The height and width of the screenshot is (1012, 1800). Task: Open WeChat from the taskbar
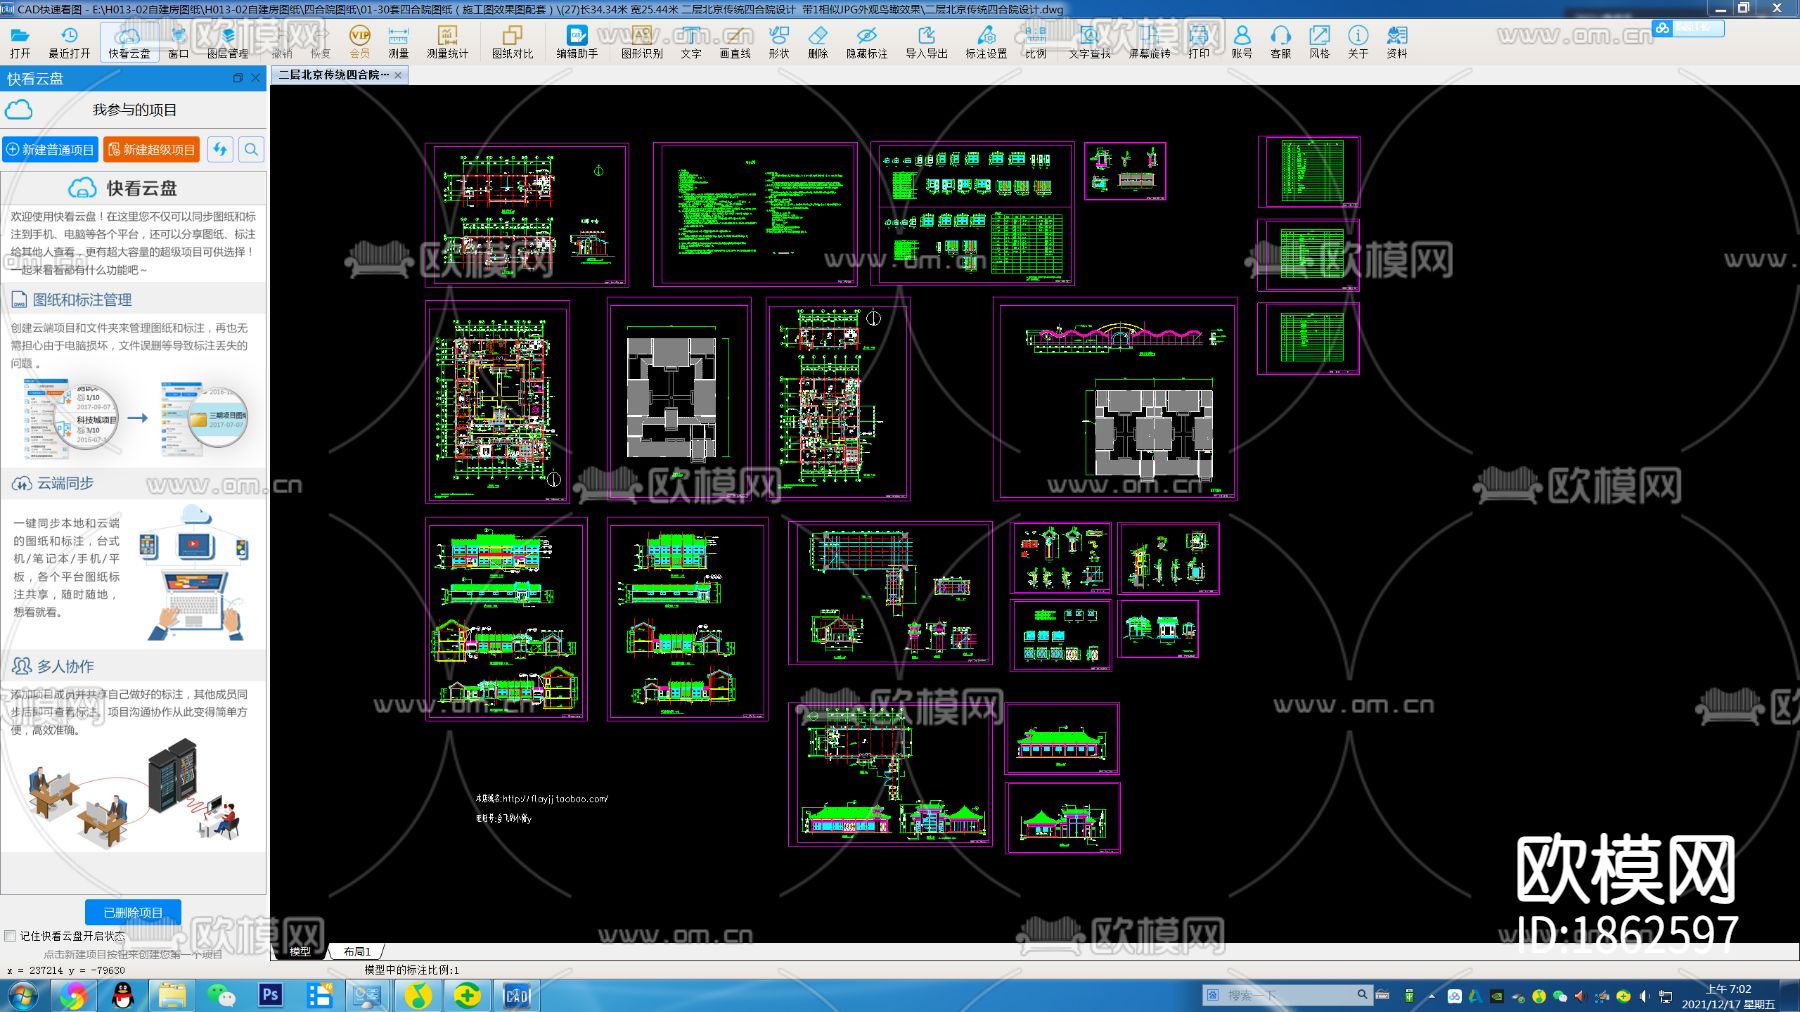coord(221,995)
